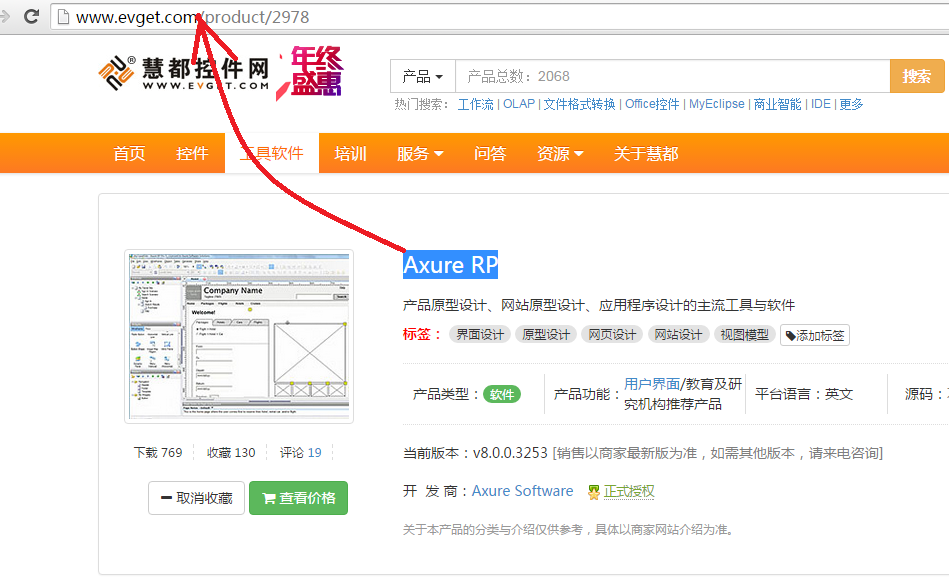Click the 取消收藏 button

pos(197,498)
